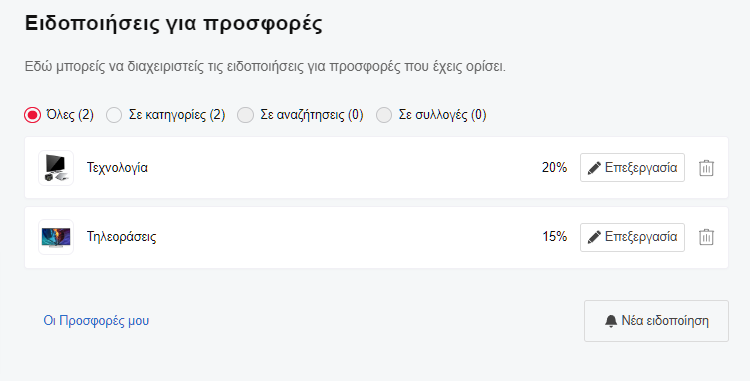Click the Τεχνολογία category name
Viewport: 750px width, 381px height.
117,168
